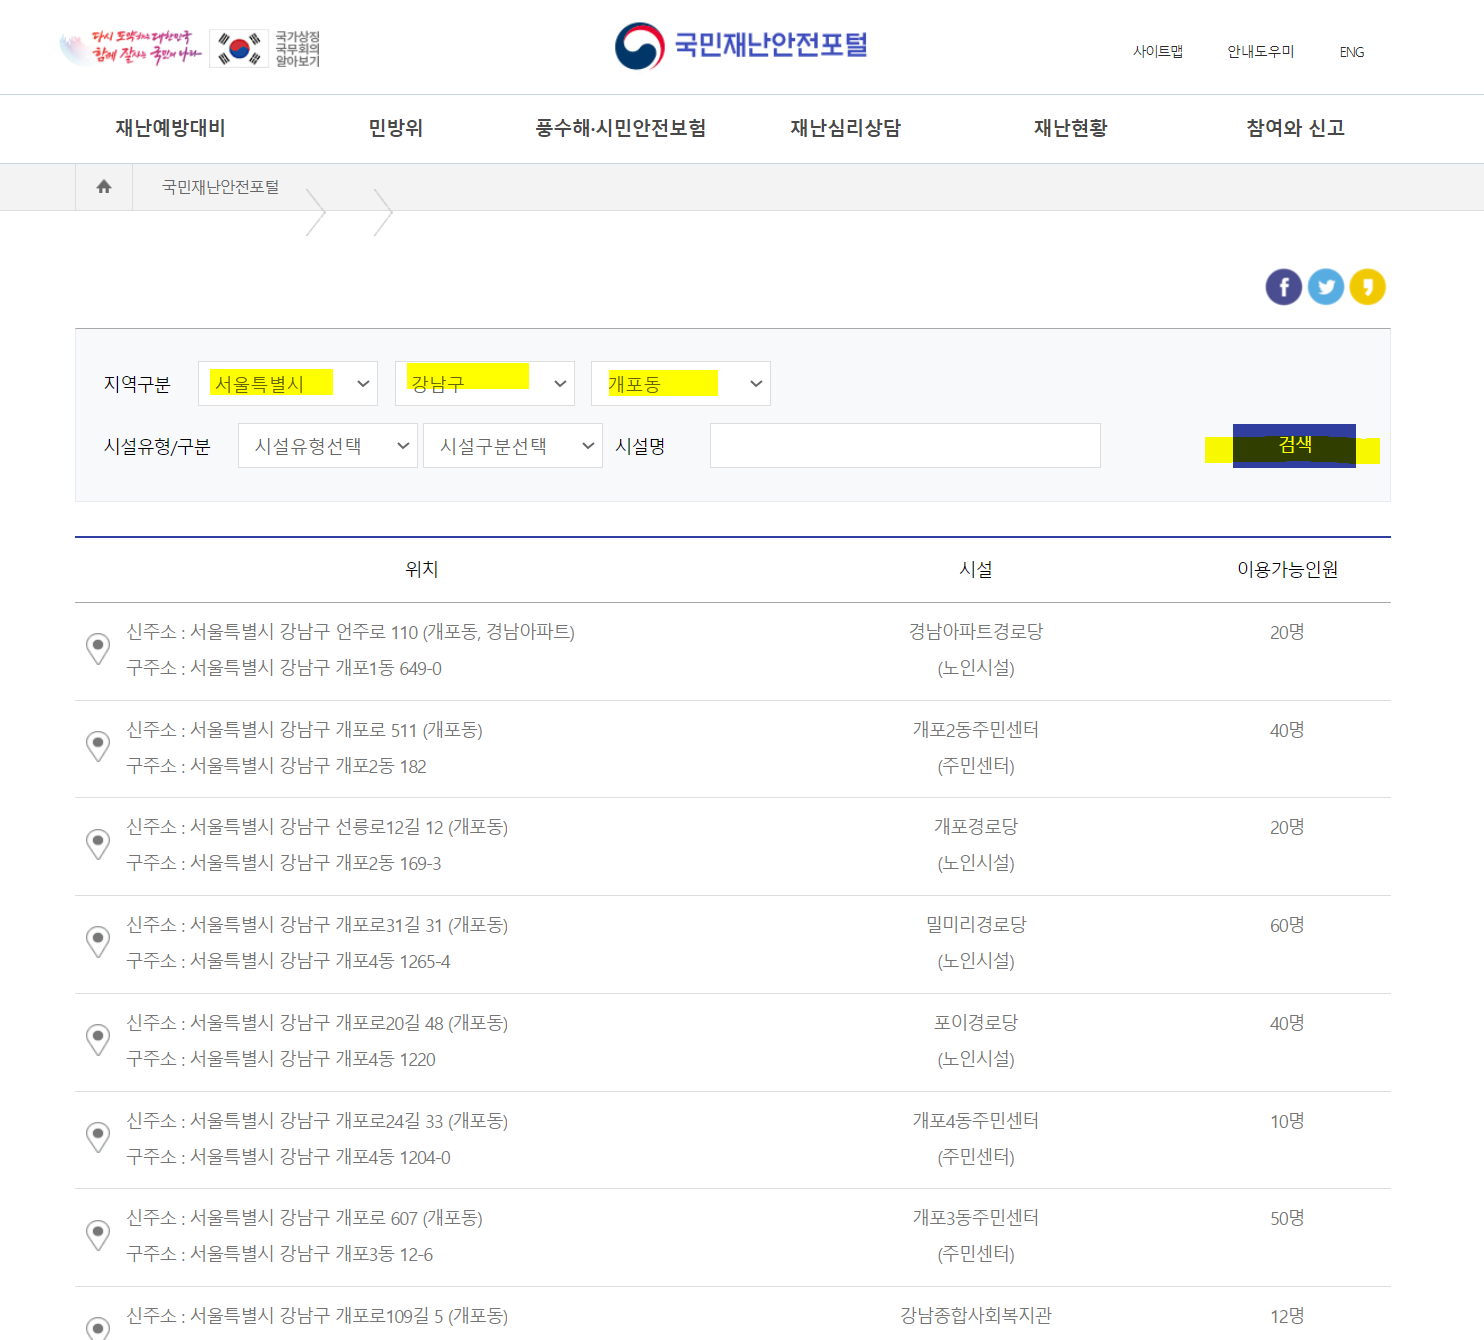1484x1340 pixels.
Task: Expand the 강남구 district dropdown
Action: (x=484, y=383)
